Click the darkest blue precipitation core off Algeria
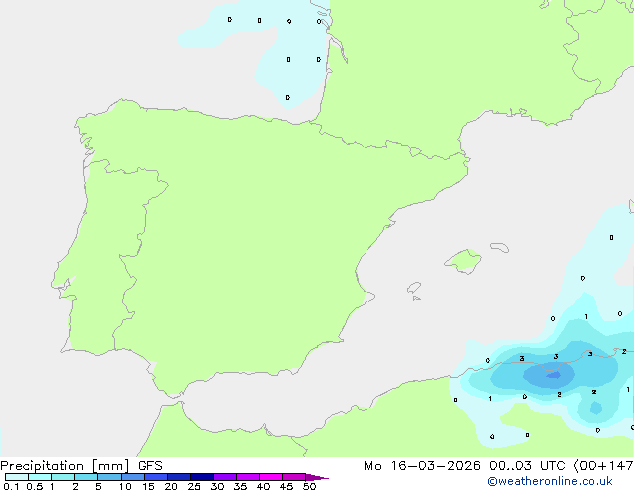This screenshot has height=490, width=634. coord(553,376)
